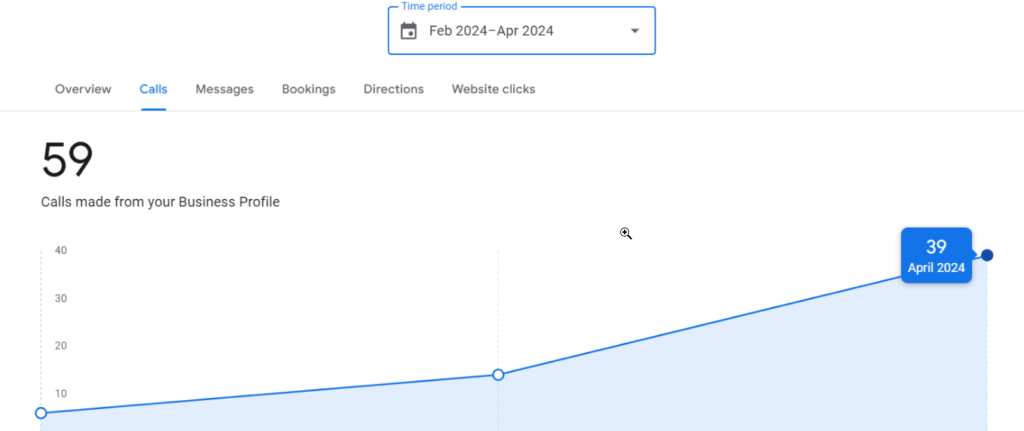The image size is (1024, 431).
Task: Click the 39 April 2024 tooltip
Action: click(936, 256)
